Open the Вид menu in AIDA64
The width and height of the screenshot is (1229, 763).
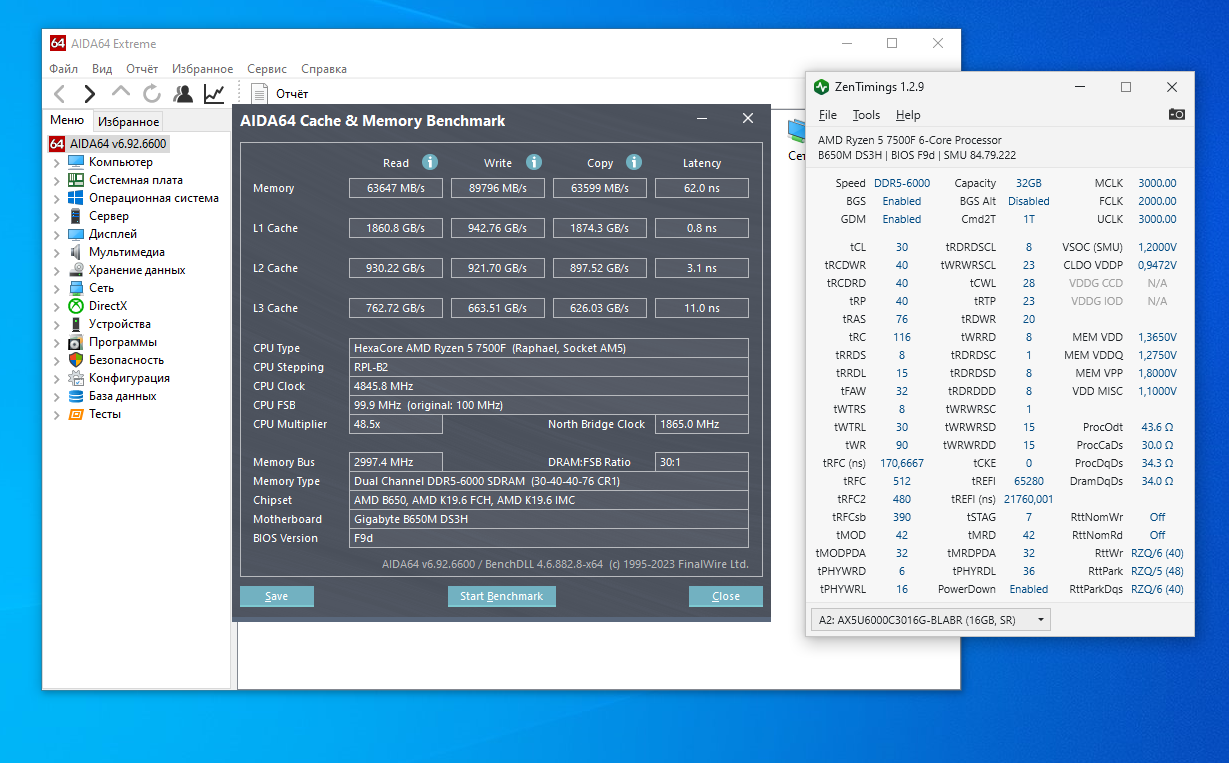102,69
